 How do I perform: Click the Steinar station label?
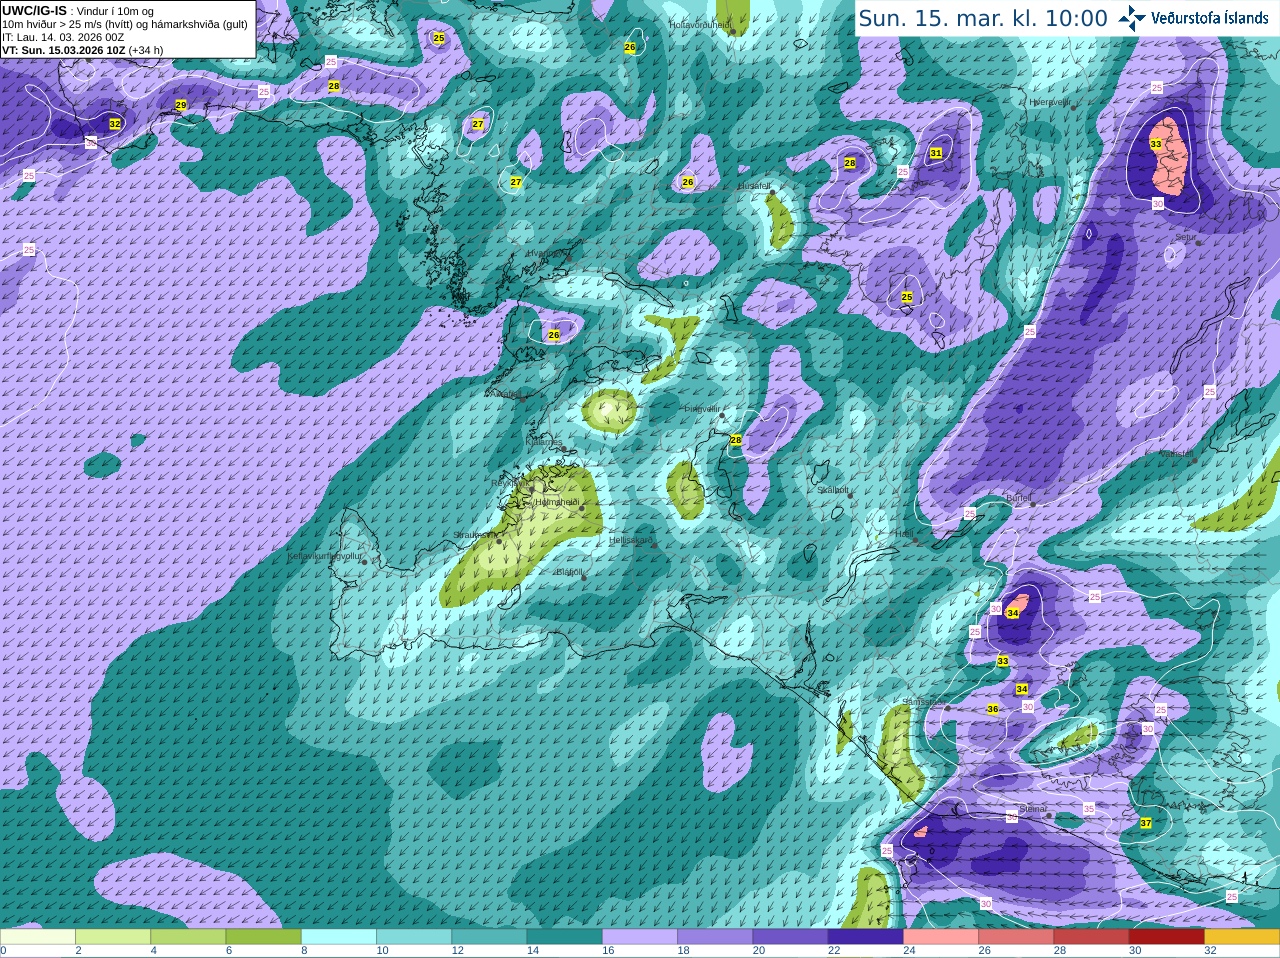point(1033,809)
